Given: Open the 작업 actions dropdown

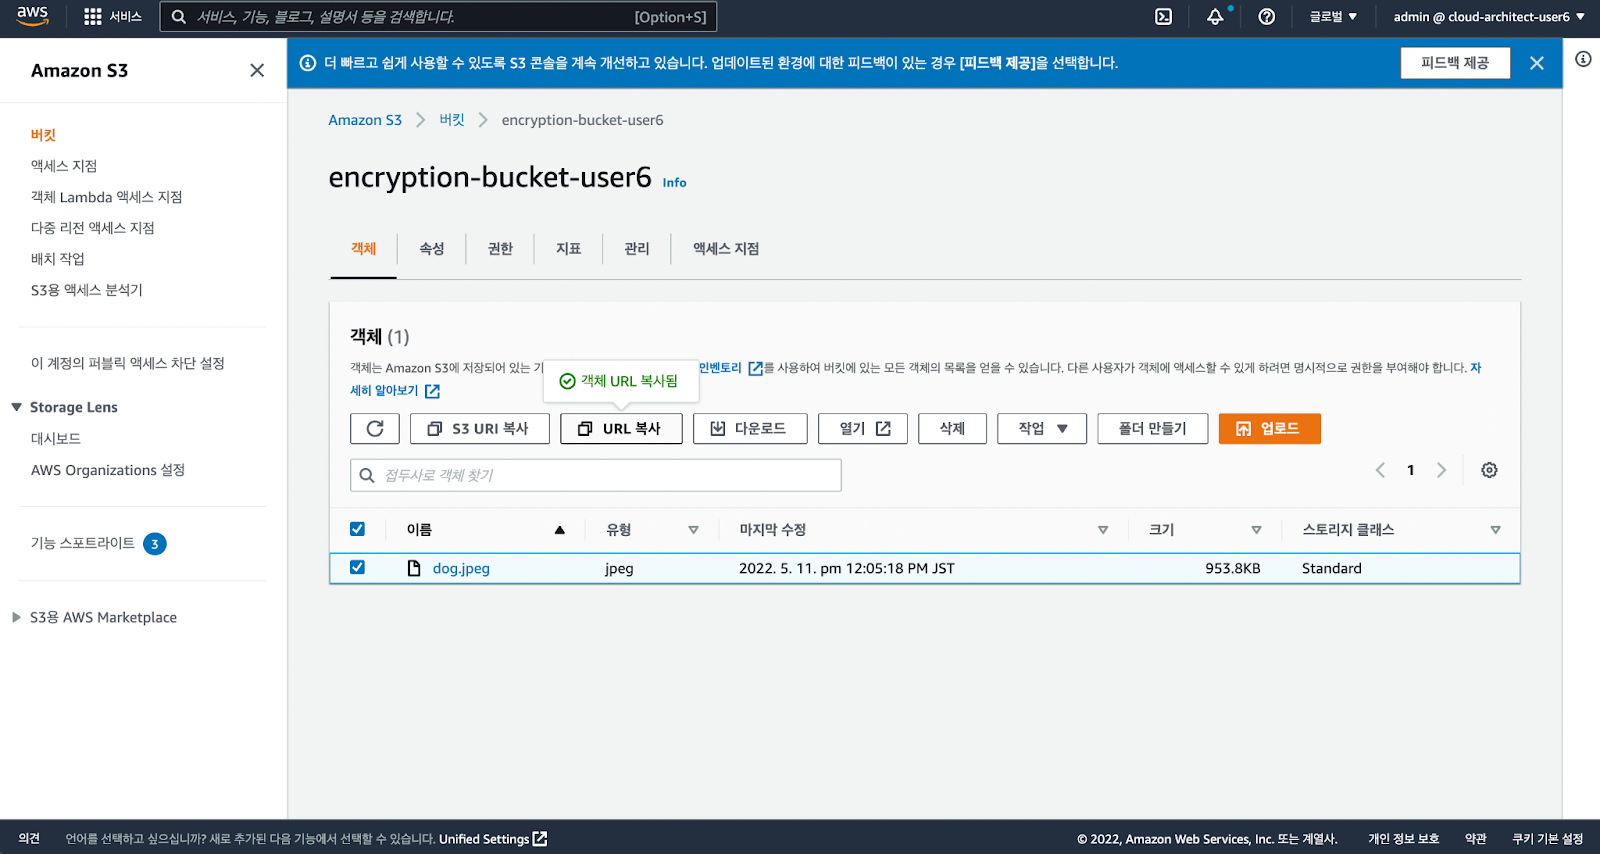Looking at the screenshot, I should (x=1042, y=429).
